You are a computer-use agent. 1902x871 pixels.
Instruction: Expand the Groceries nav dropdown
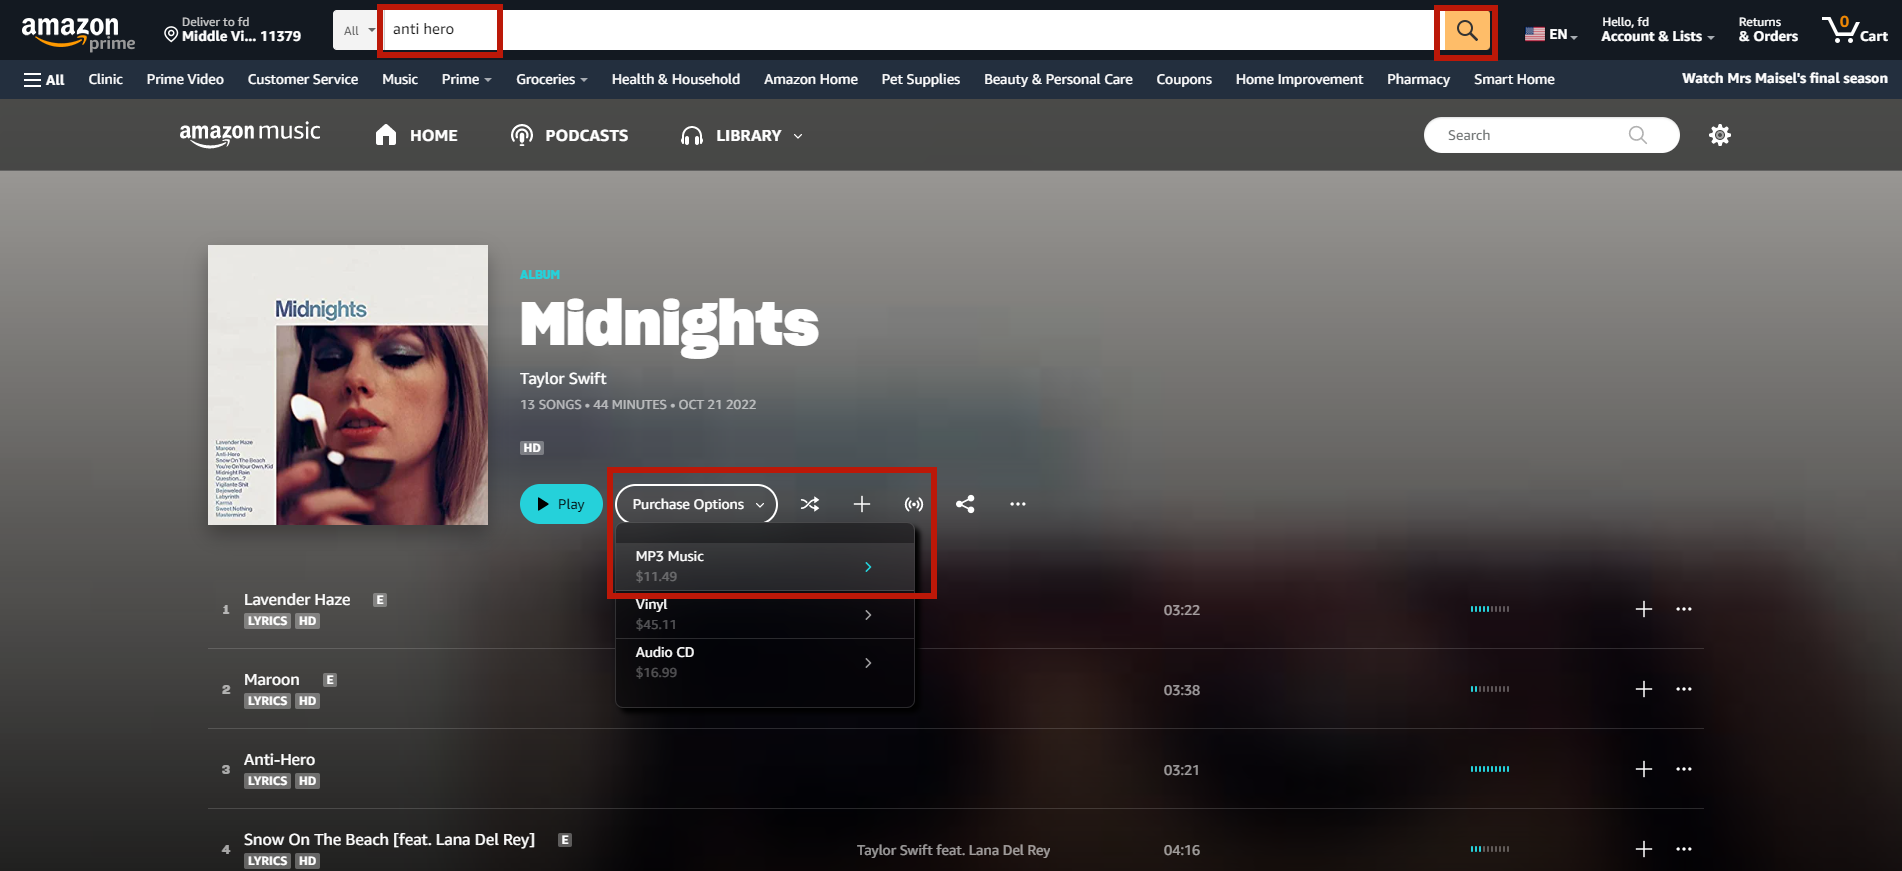(551, 79)
